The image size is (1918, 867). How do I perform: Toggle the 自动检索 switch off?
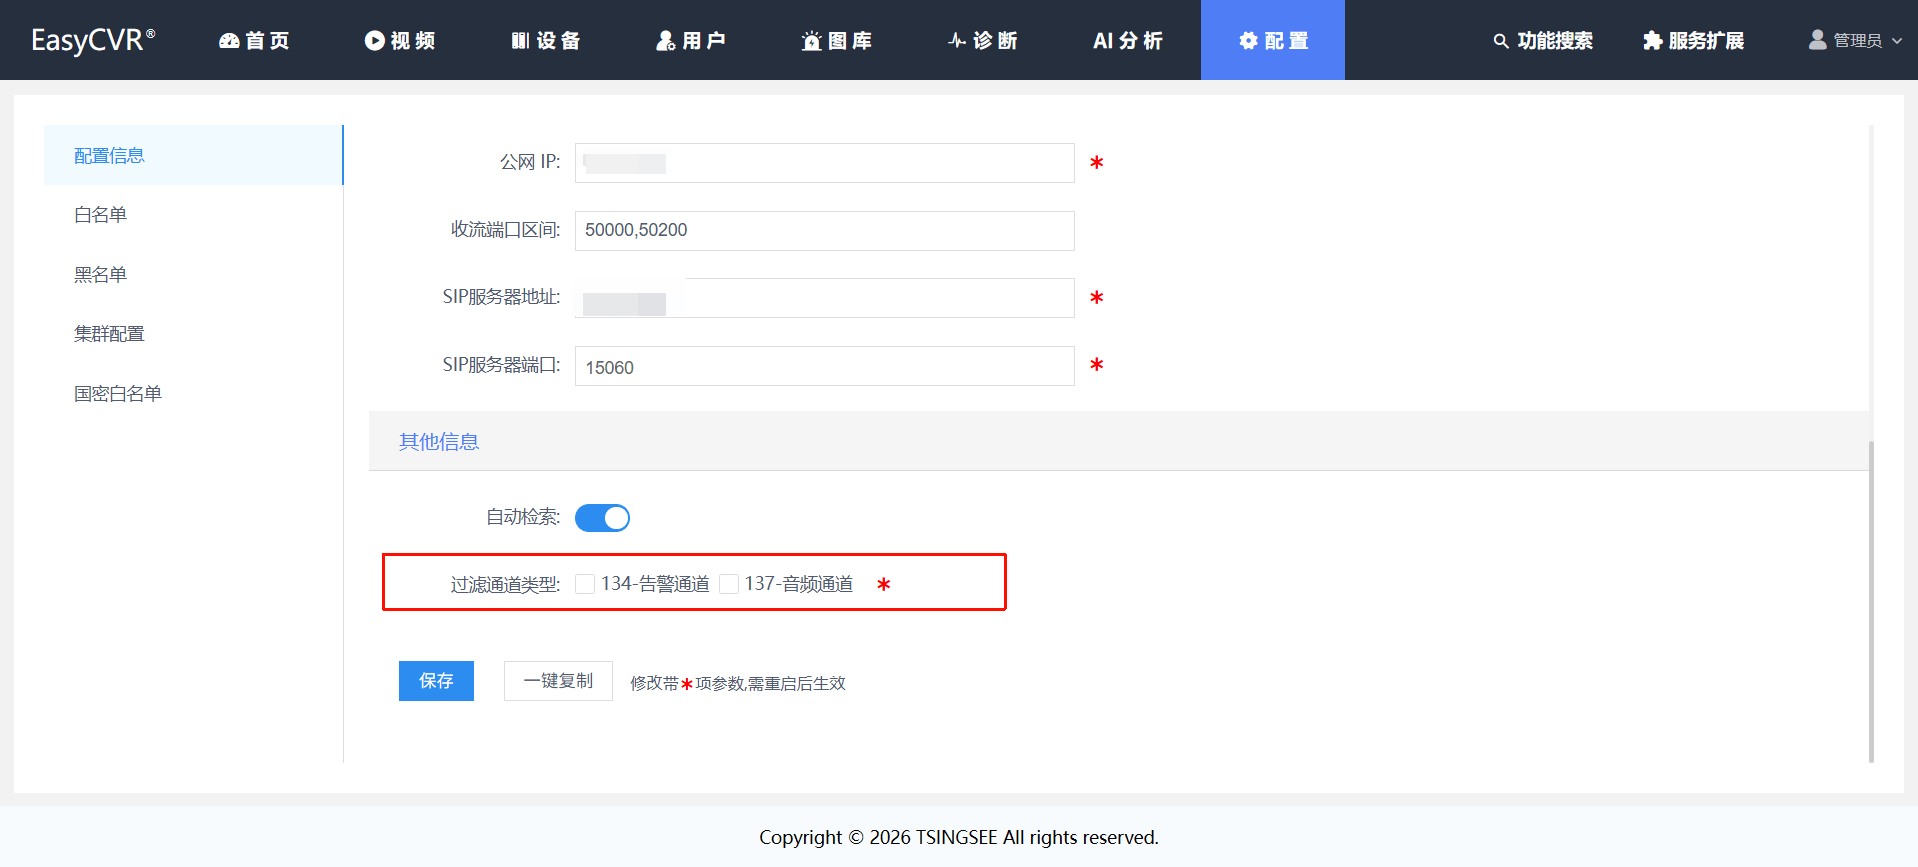[x=602, y=518]
